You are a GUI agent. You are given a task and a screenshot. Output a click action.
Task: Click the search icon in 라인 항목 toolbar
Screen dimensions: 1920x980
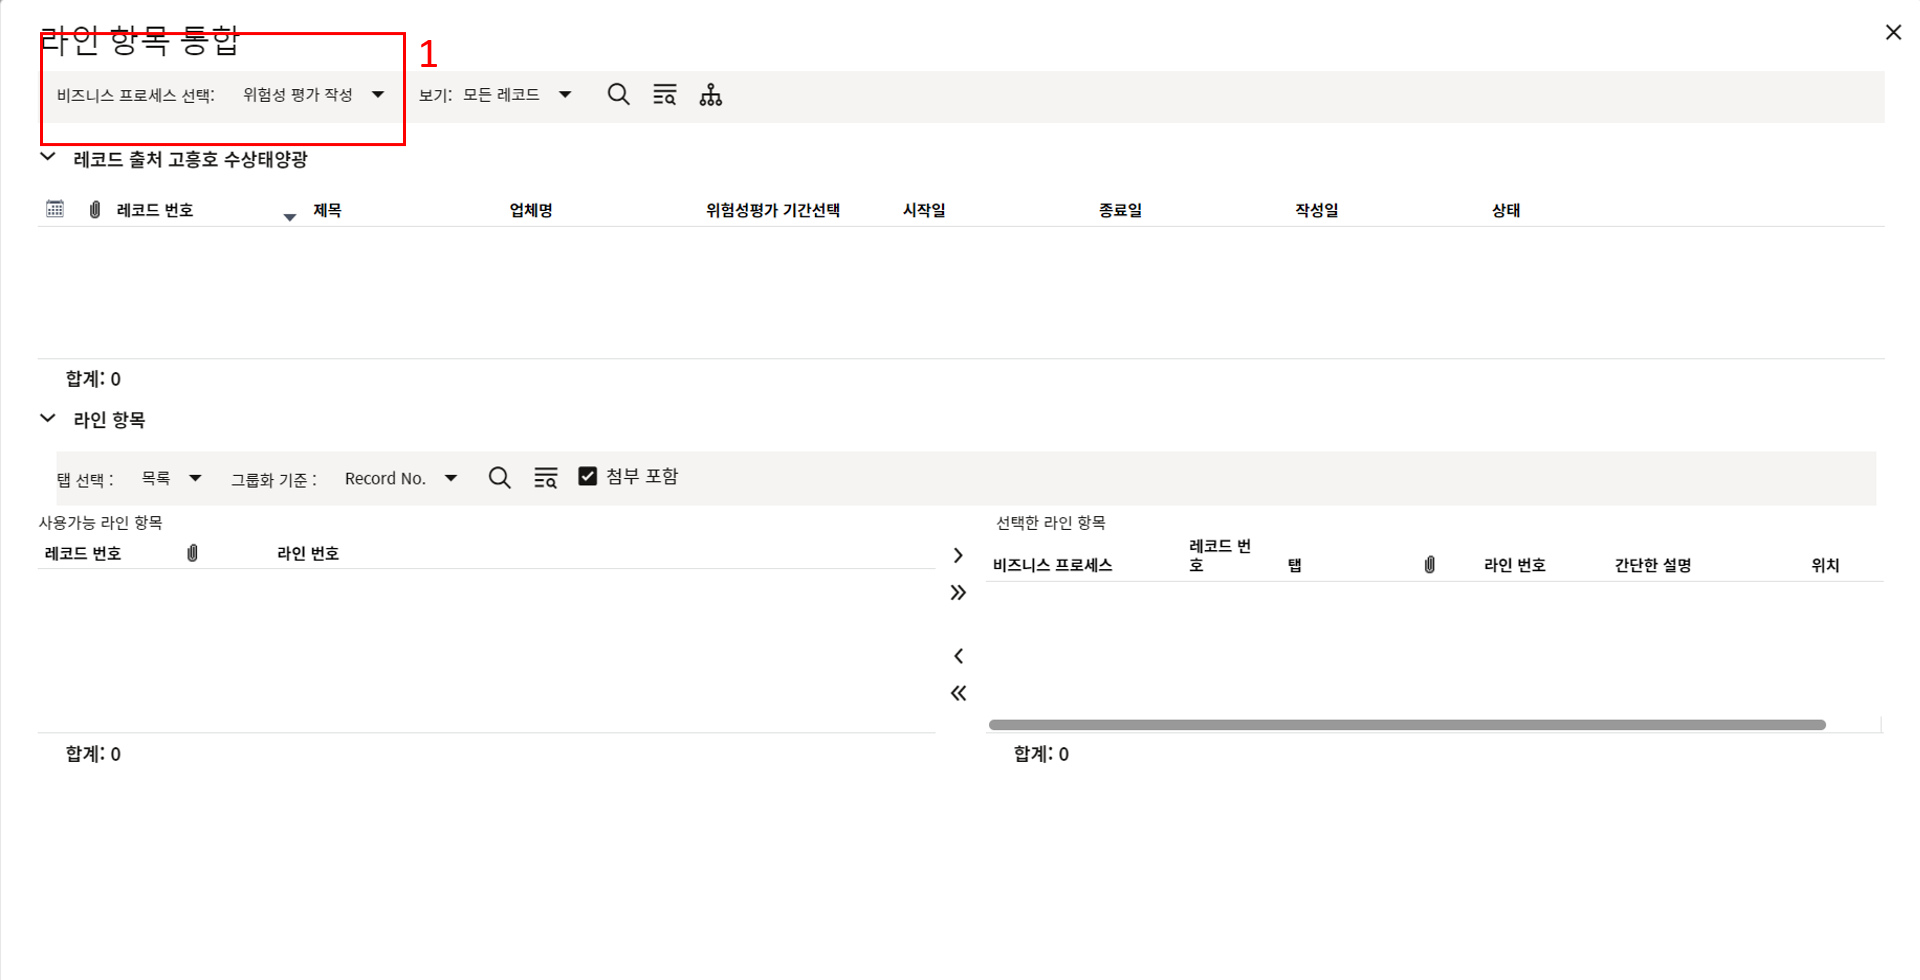coord(499,478)
